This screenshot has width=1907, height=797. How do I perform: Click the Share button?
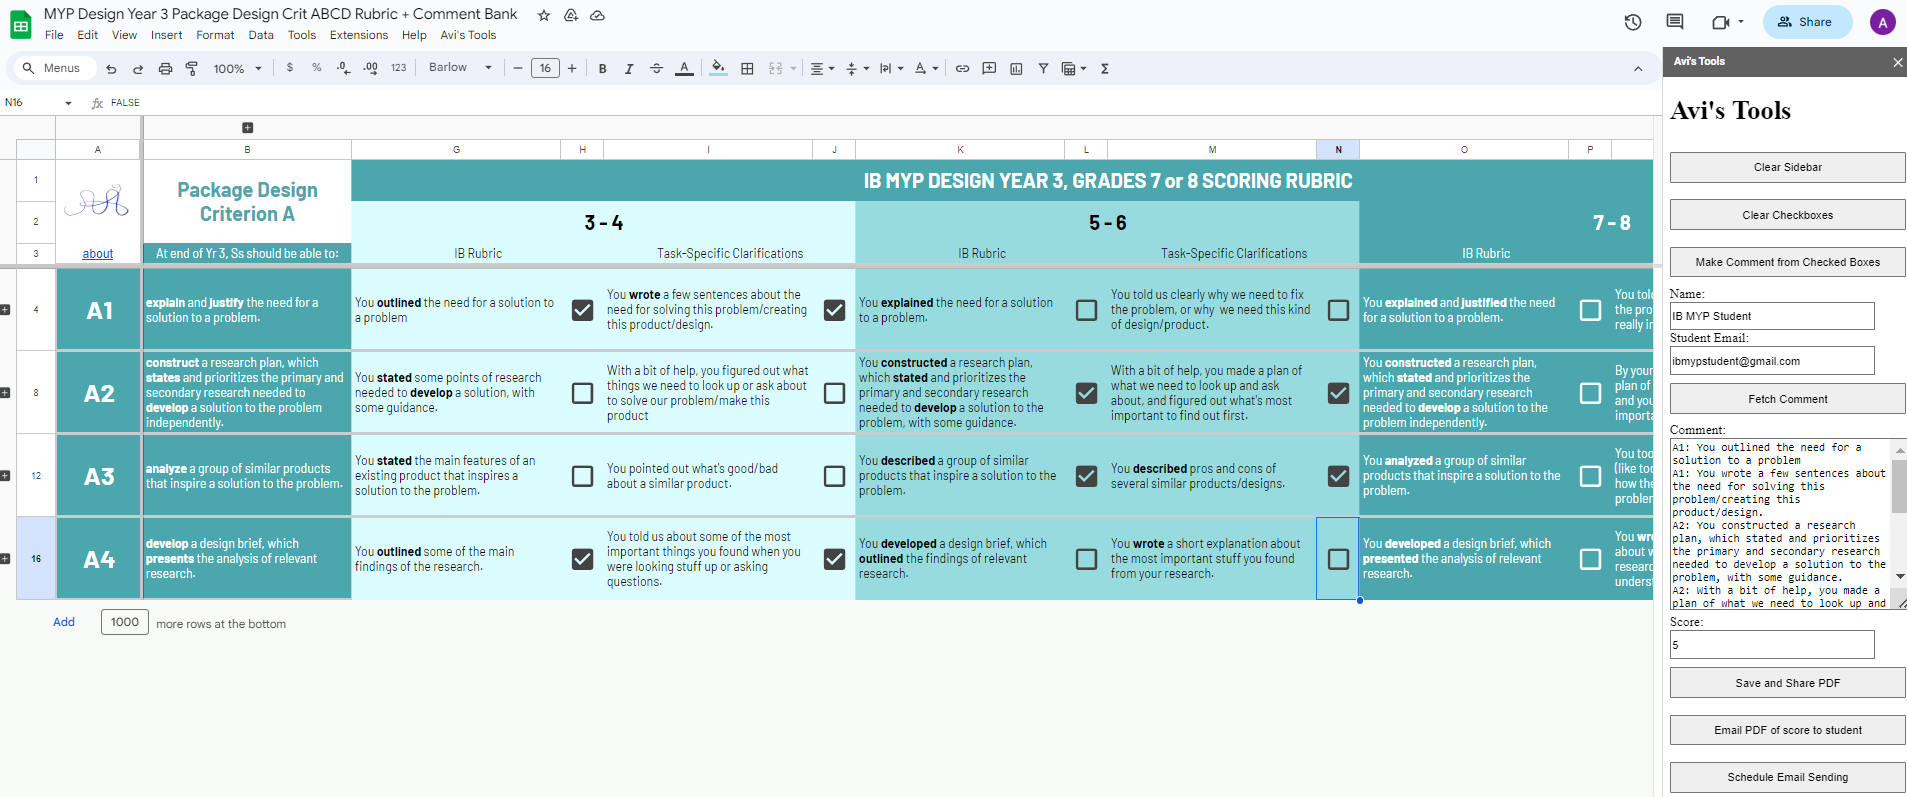pyautogui.click(x=1807, y=22)
